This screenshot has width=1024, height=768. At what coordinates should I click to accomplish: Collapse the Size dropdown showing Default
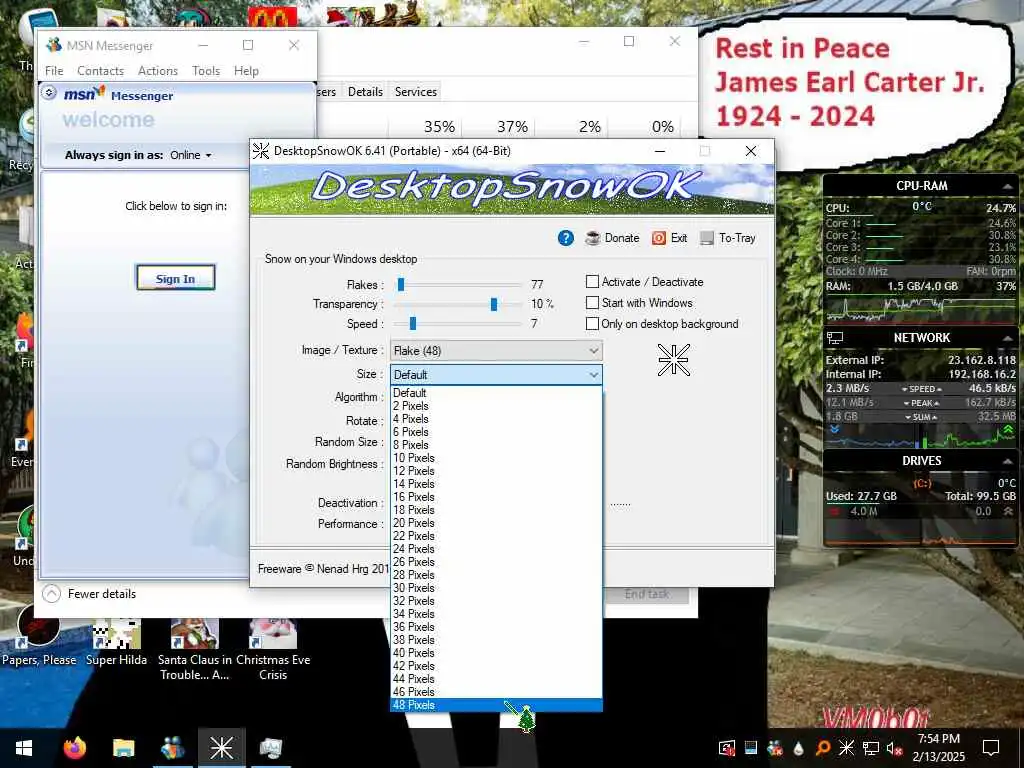496,375
